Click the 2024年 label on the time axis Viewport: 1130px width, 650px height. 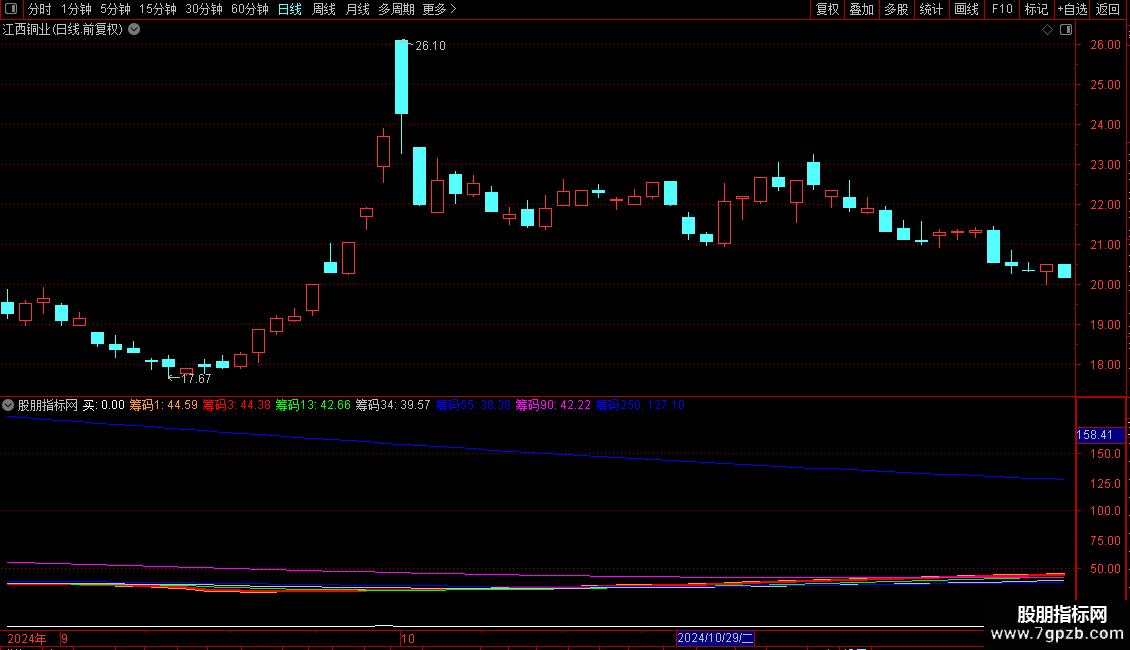coord(27,638)
